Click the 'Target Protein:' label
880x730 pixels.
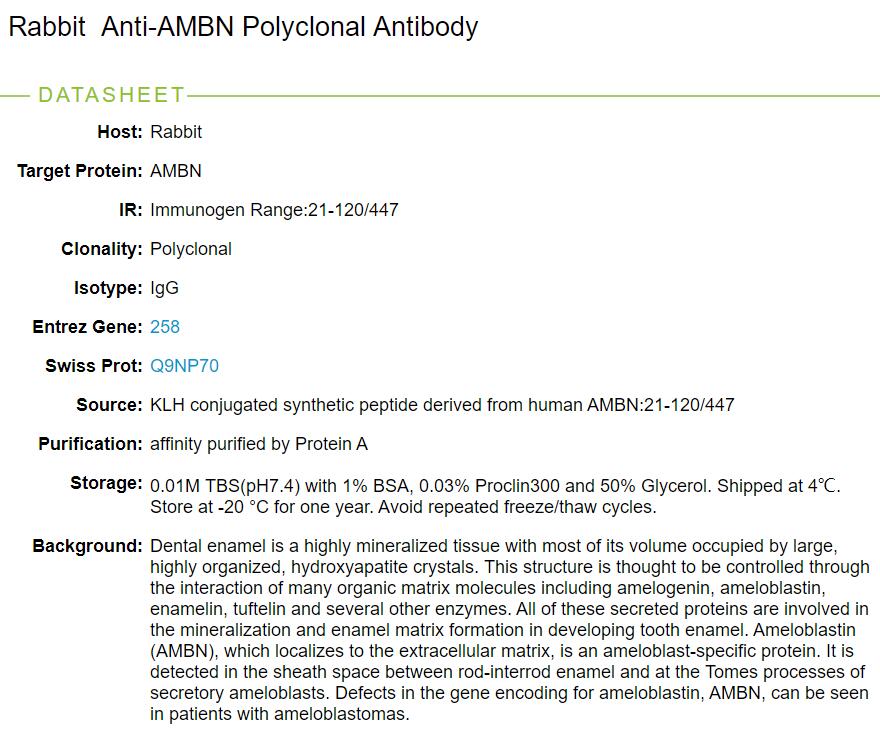coord(80,171)
